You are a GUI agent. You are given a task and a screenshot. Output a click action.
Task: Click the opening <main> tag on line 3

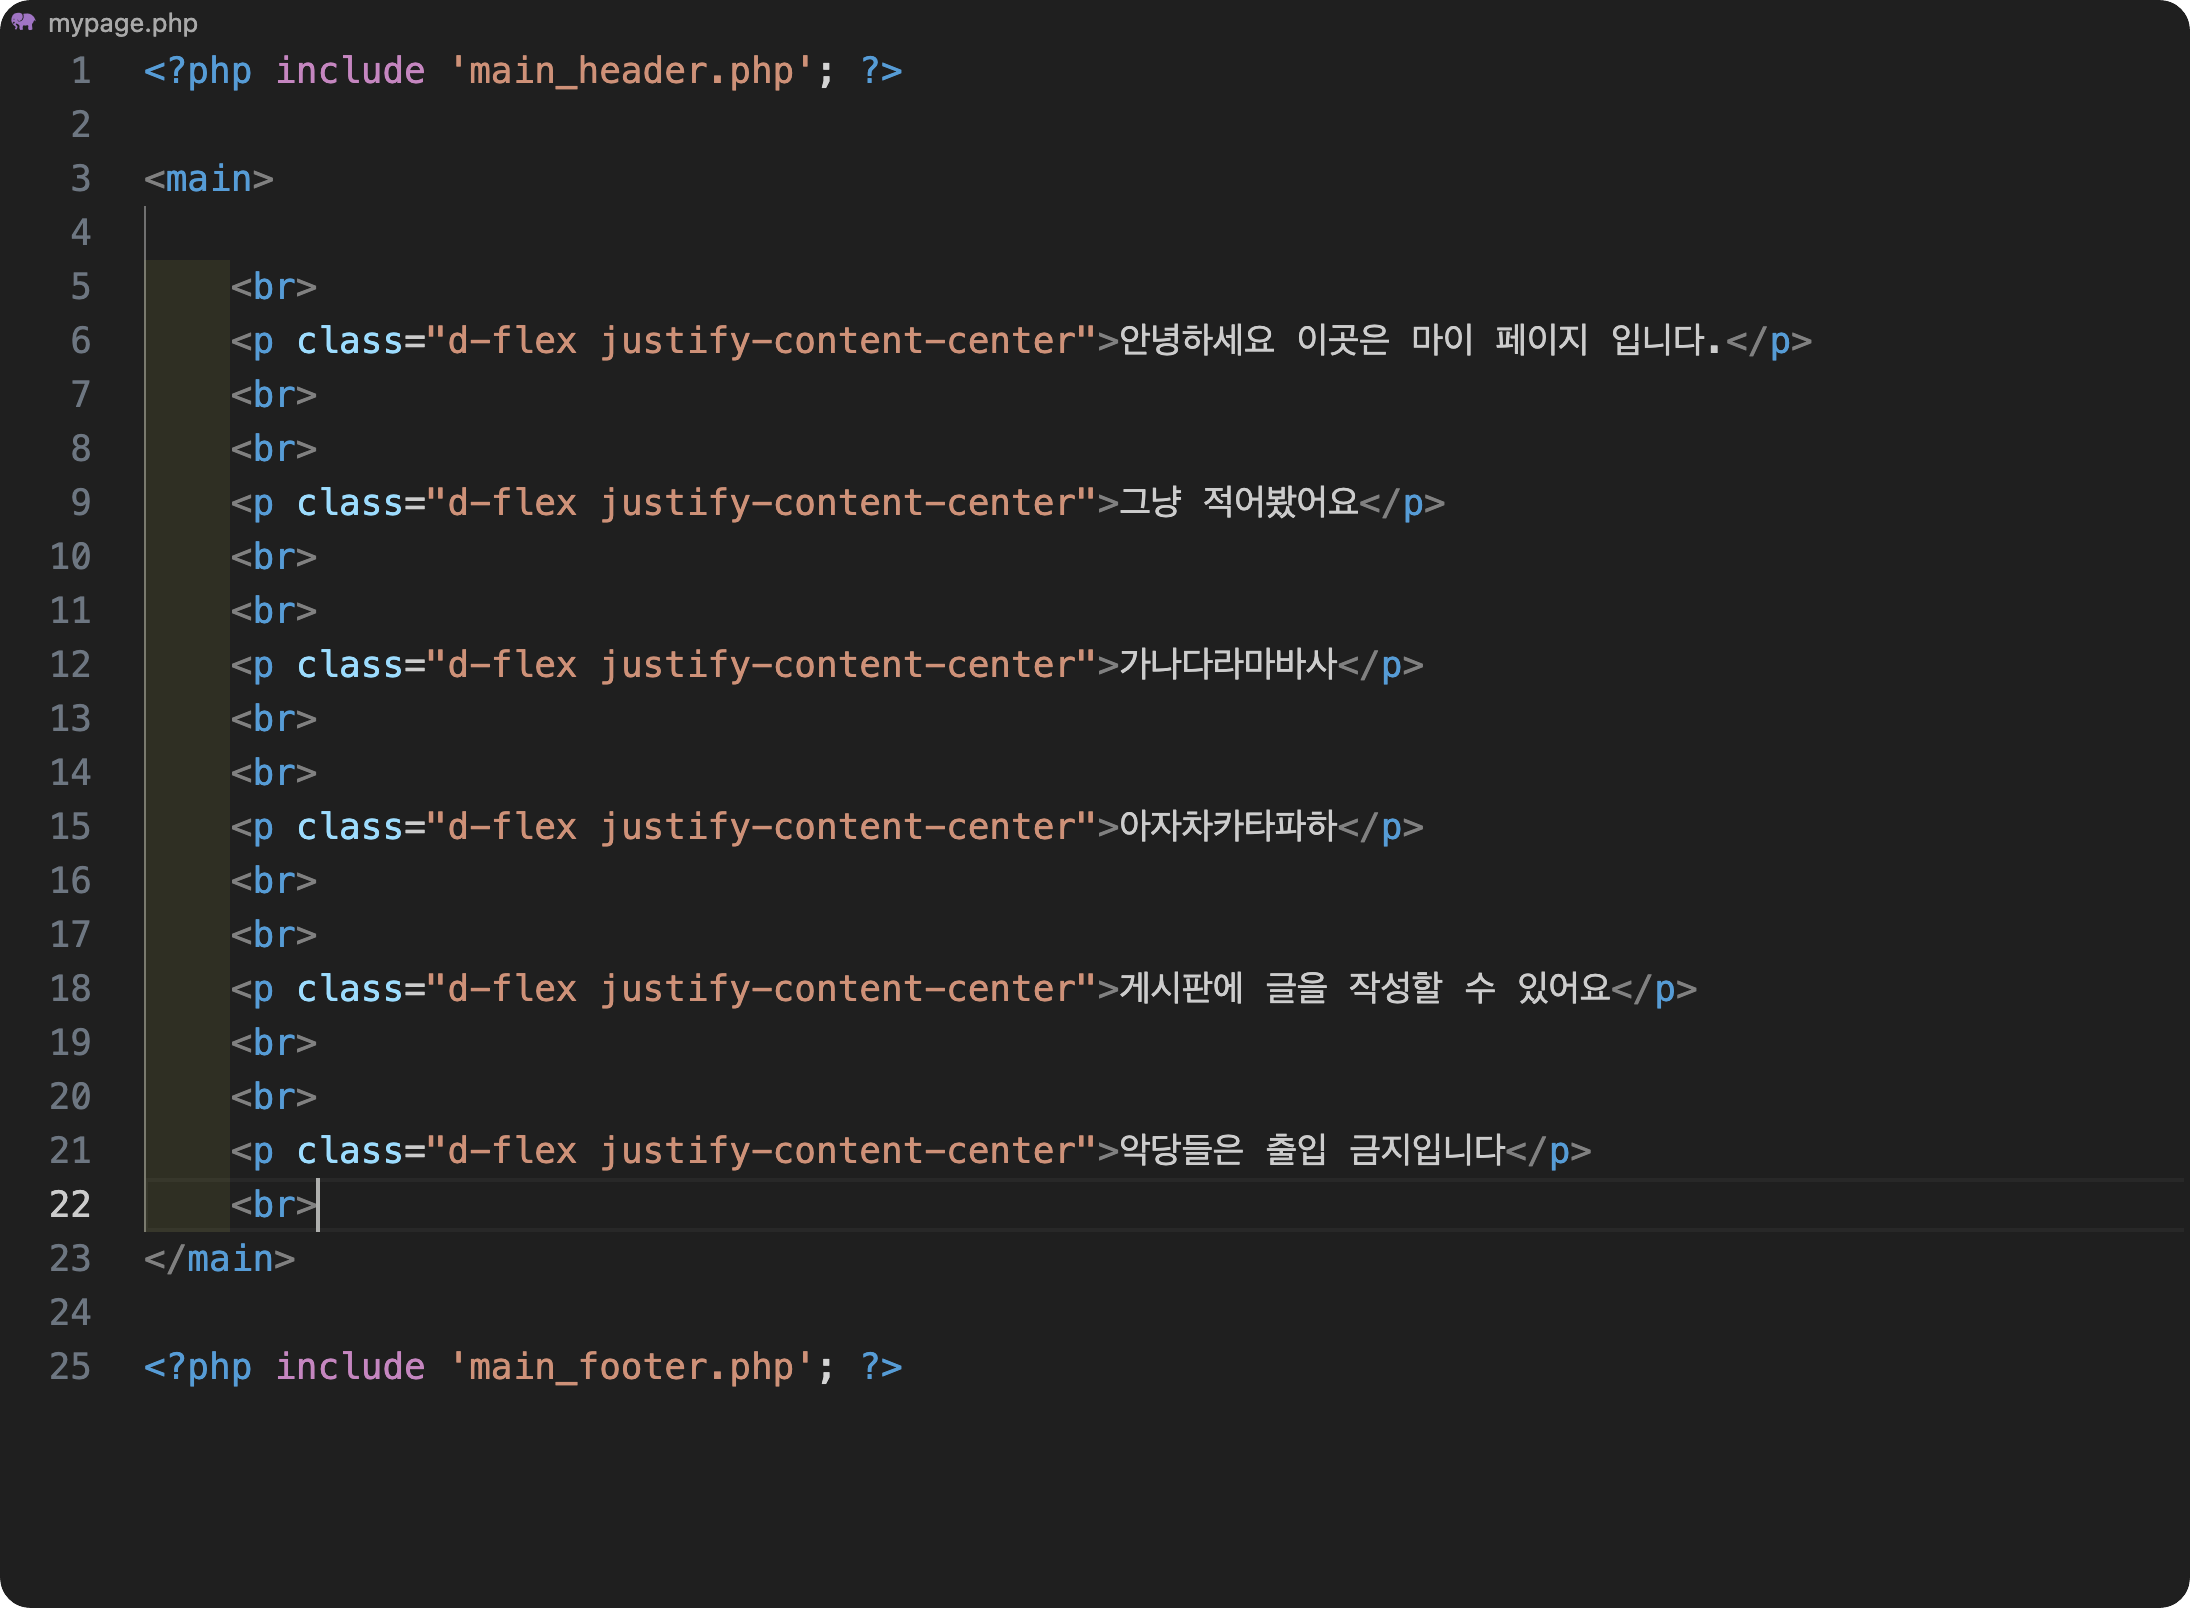[x=209, y=179]
